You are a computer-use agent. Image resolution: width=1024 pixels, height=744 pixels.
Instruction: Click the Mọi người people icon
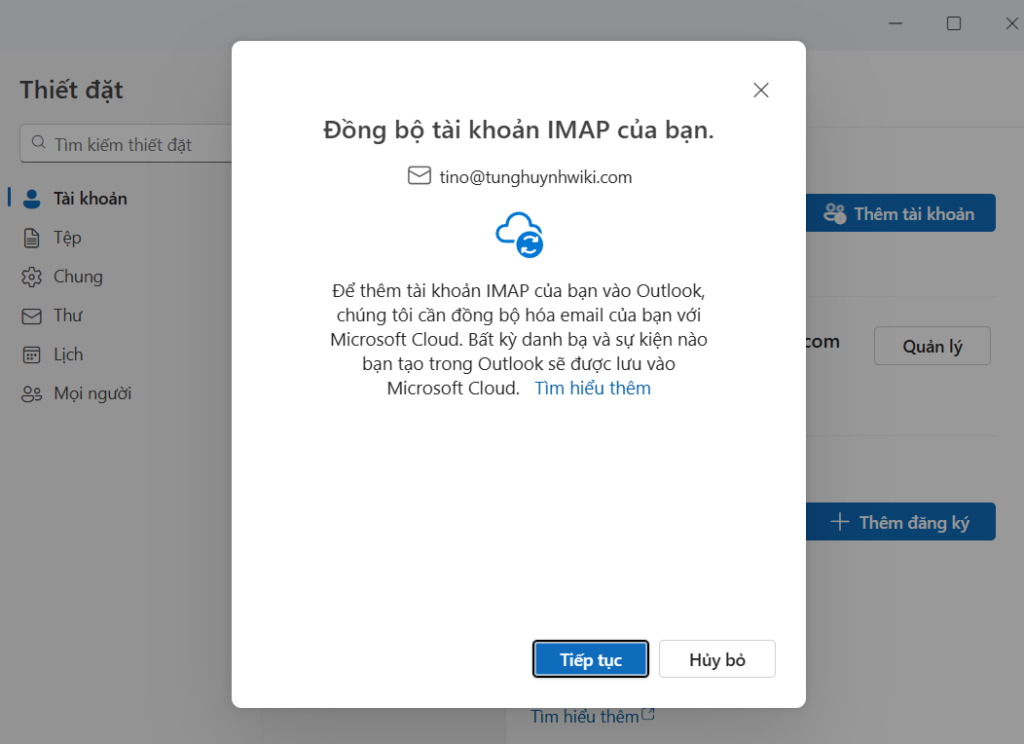[x=31, y=394]
